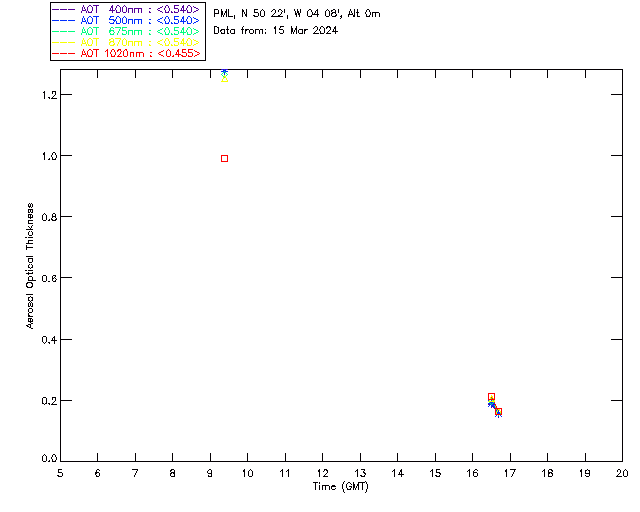Click the 0.2 y-axis tick label
This screenshot has height=512, width=640.
point(49,401)
